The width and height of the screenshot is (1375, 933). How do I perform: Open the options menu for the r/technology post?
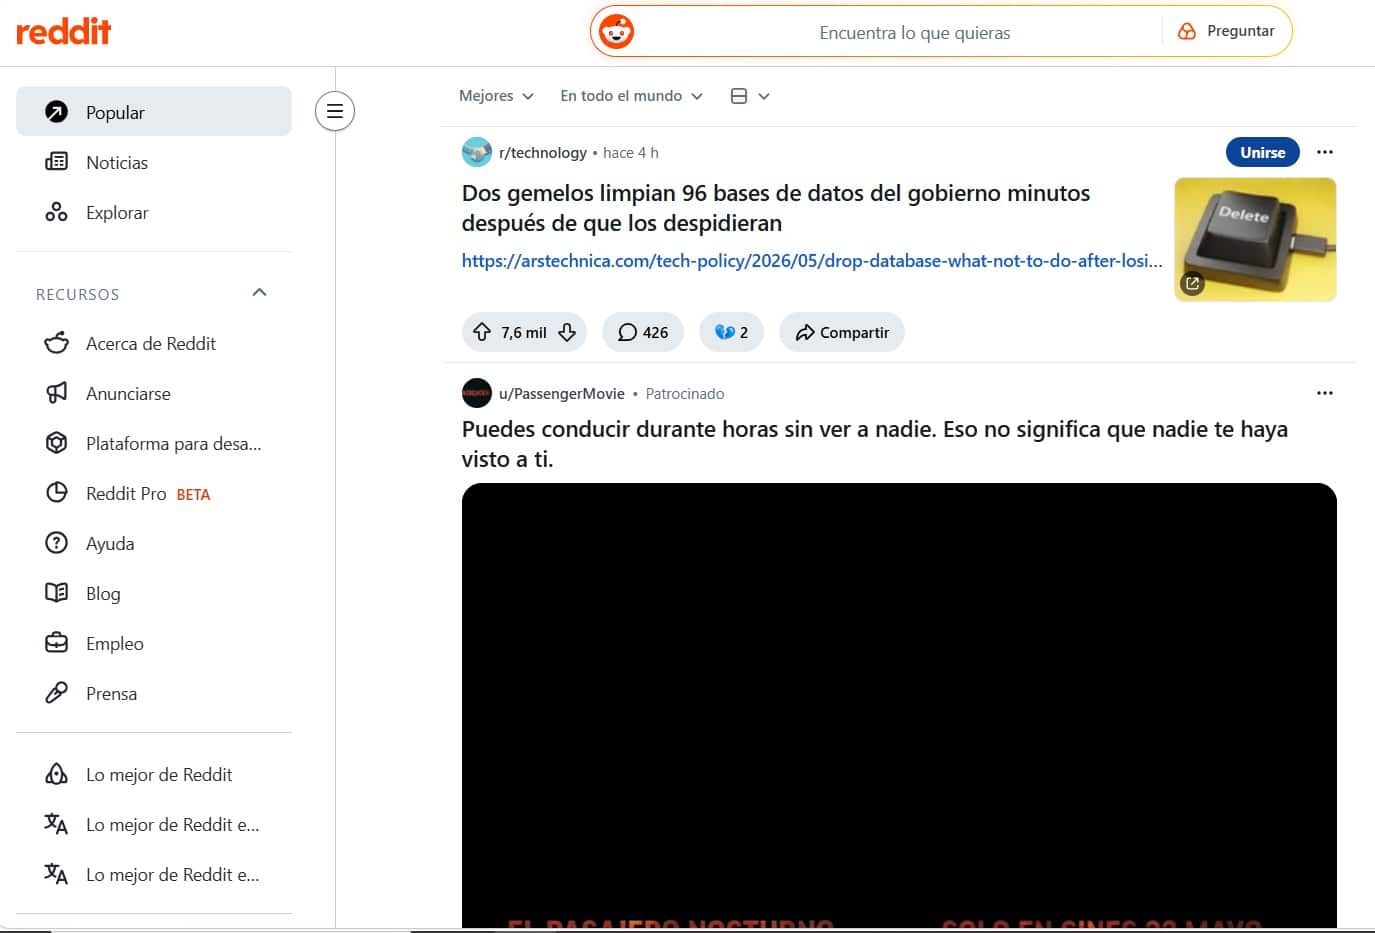tap(1325, 152)
